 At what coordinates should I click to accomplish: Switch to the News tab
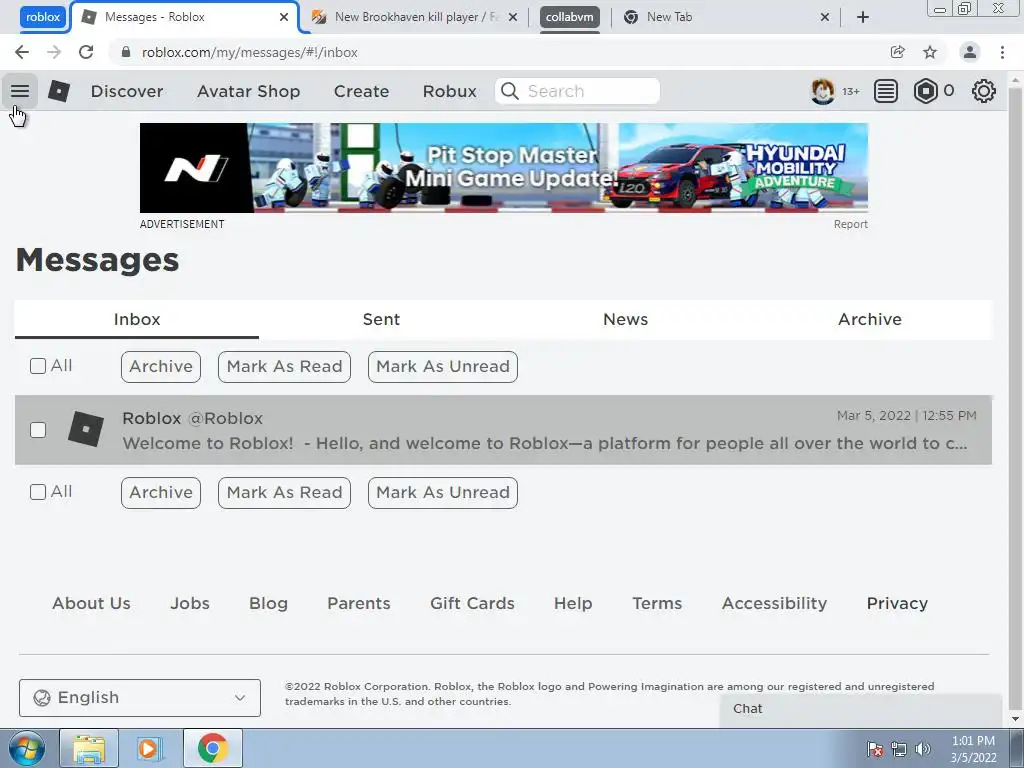click(625, 319)
